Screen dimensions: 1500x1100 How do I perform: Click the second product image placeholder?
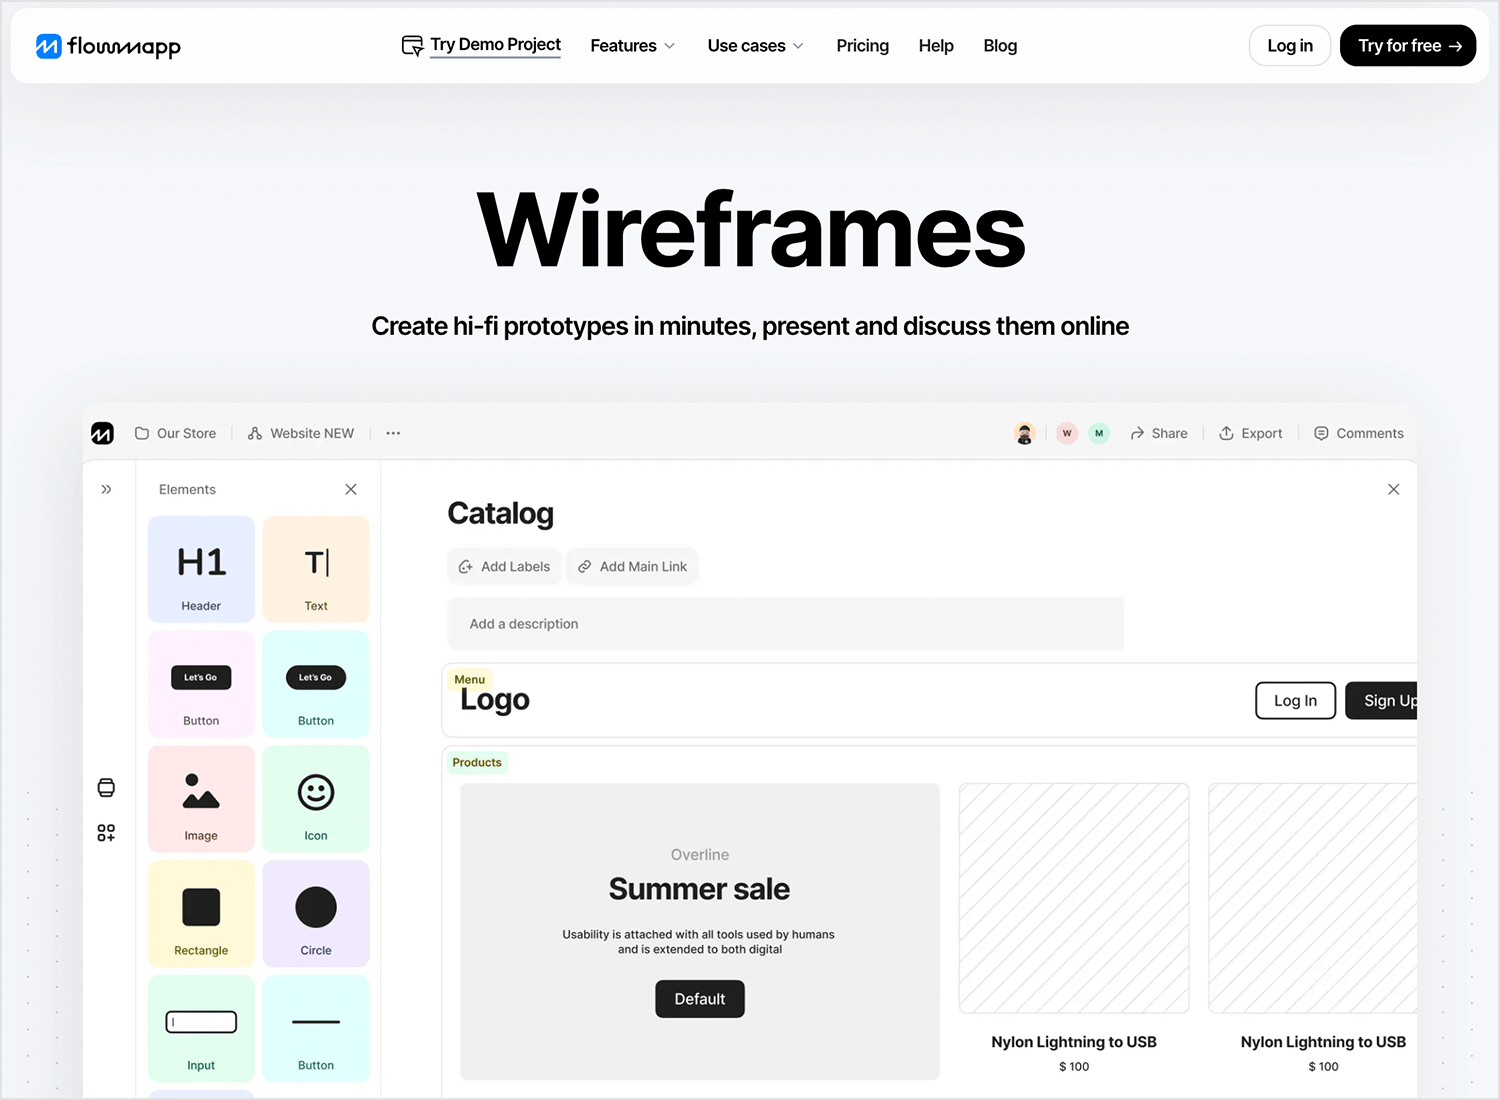click(1313, 898)
